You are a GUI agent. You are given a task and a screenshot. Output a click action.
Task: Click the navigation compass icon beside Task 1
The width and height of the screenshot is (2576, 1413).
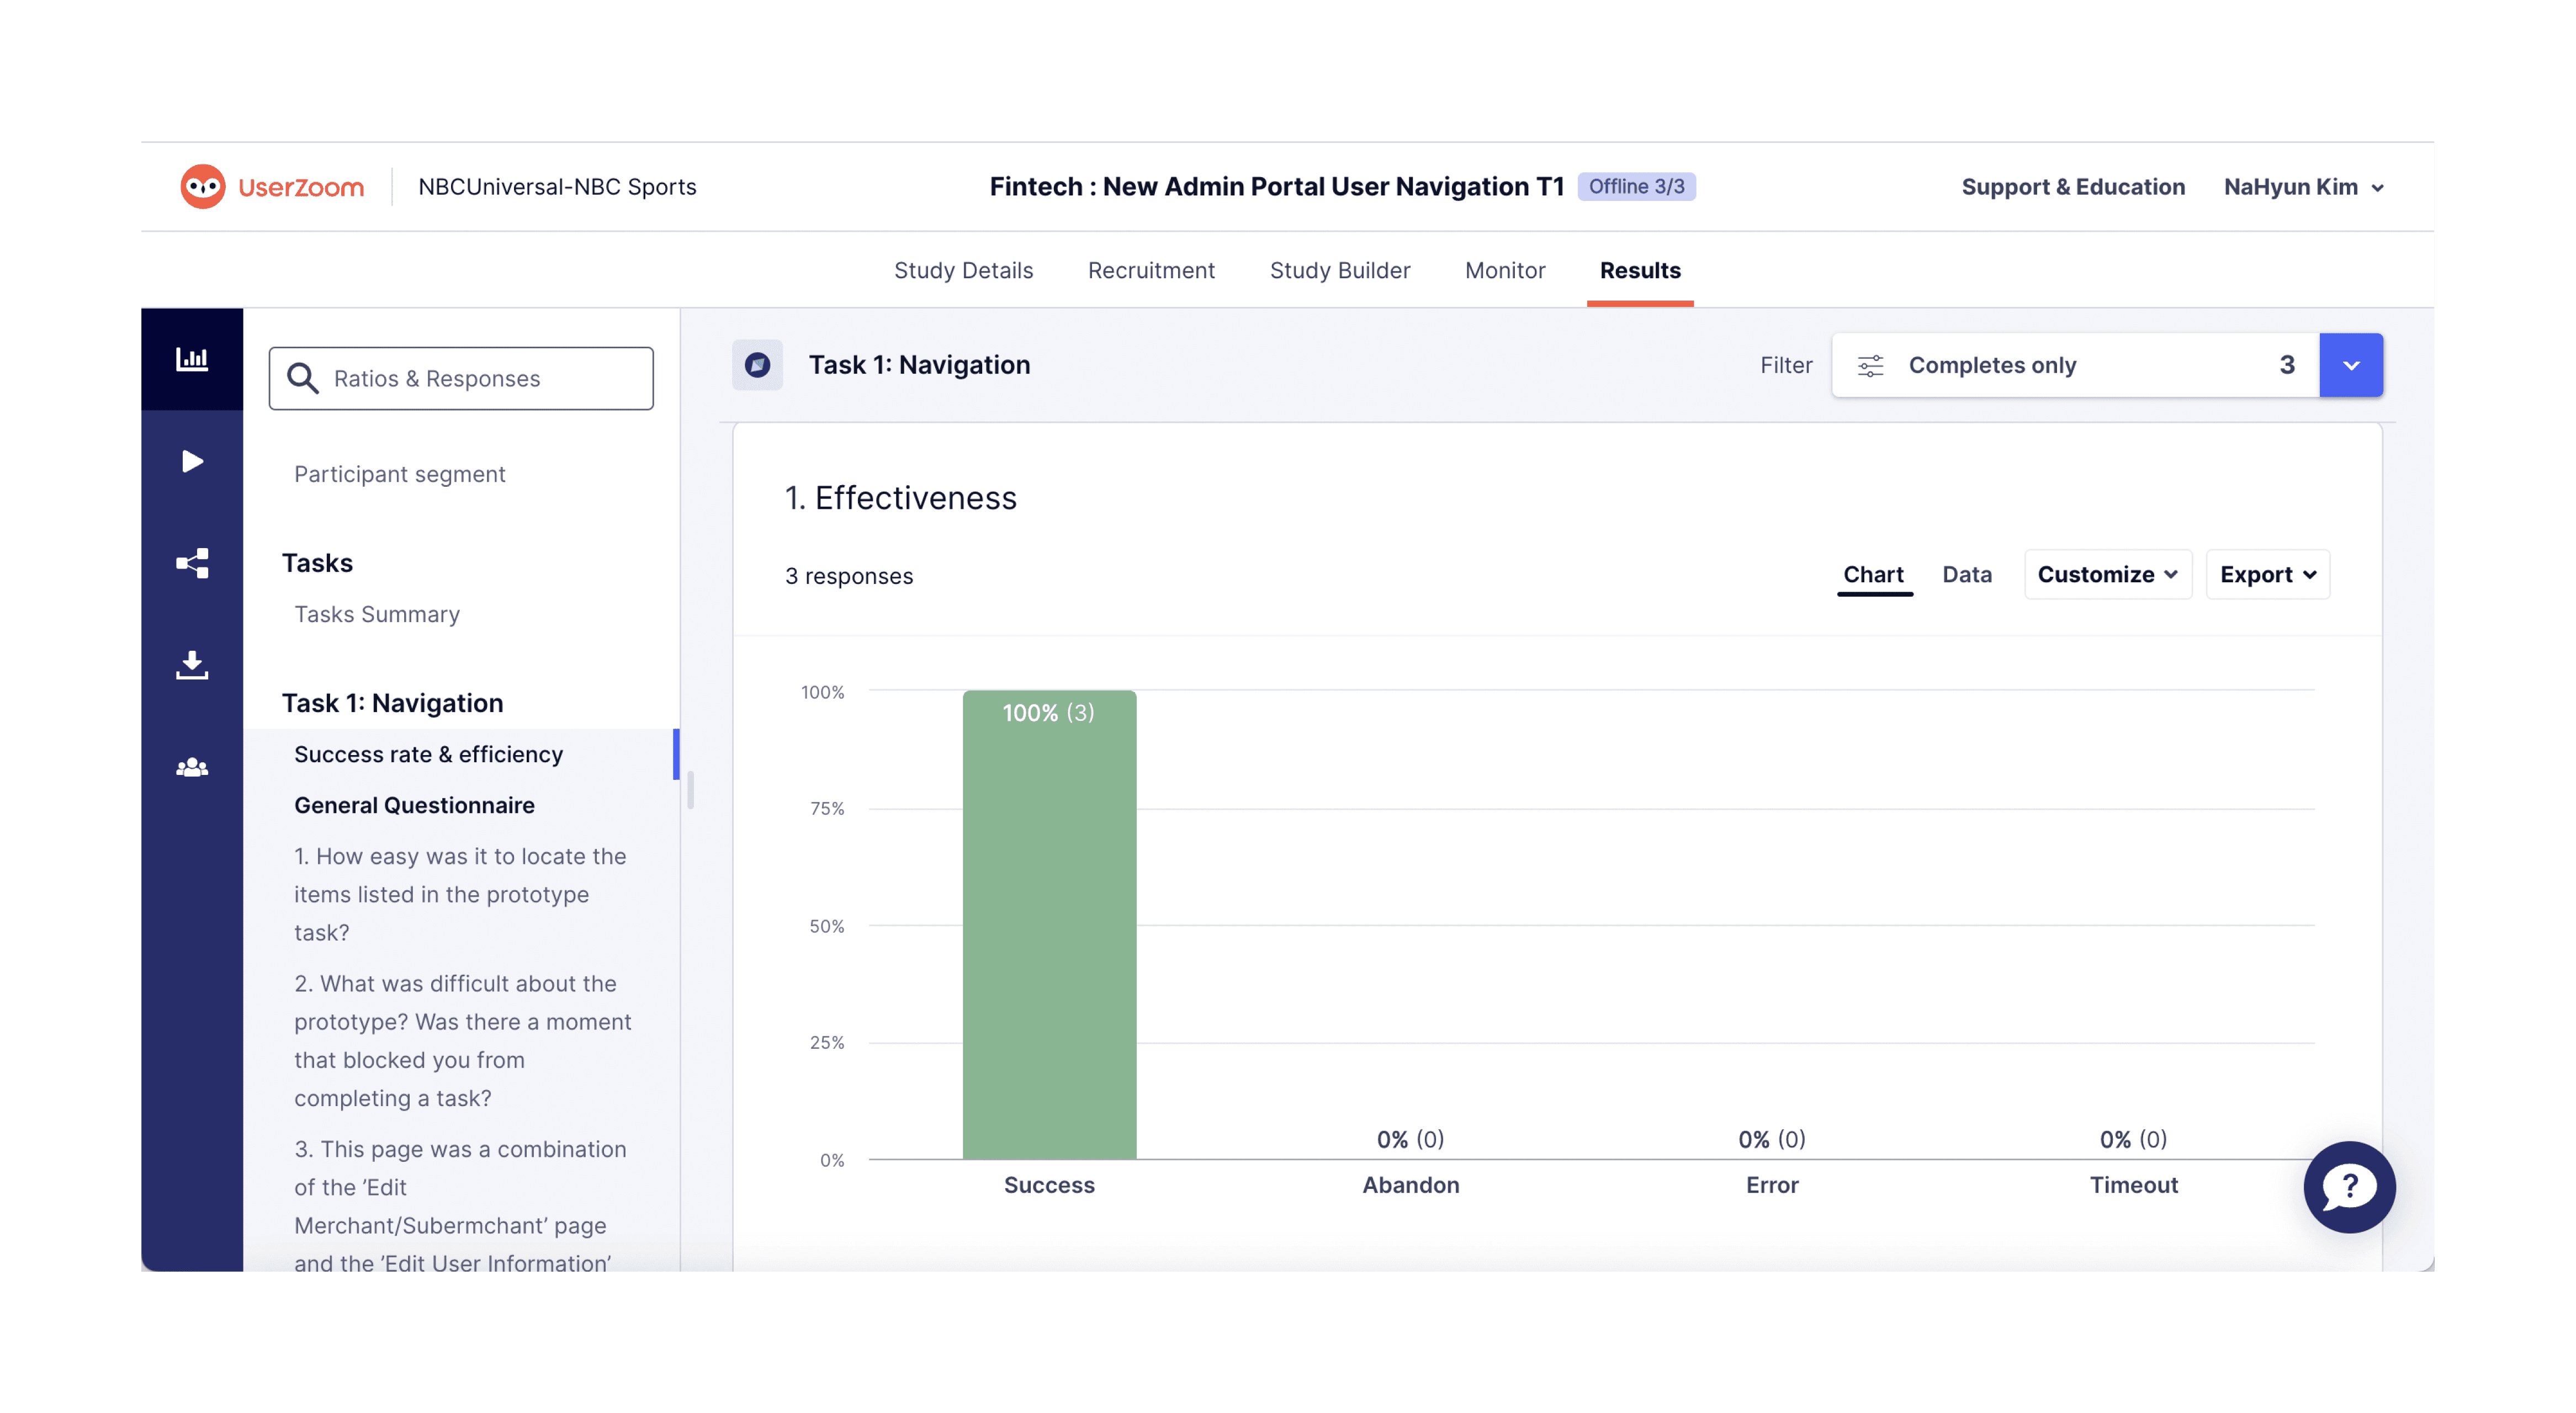pos(757,365)
